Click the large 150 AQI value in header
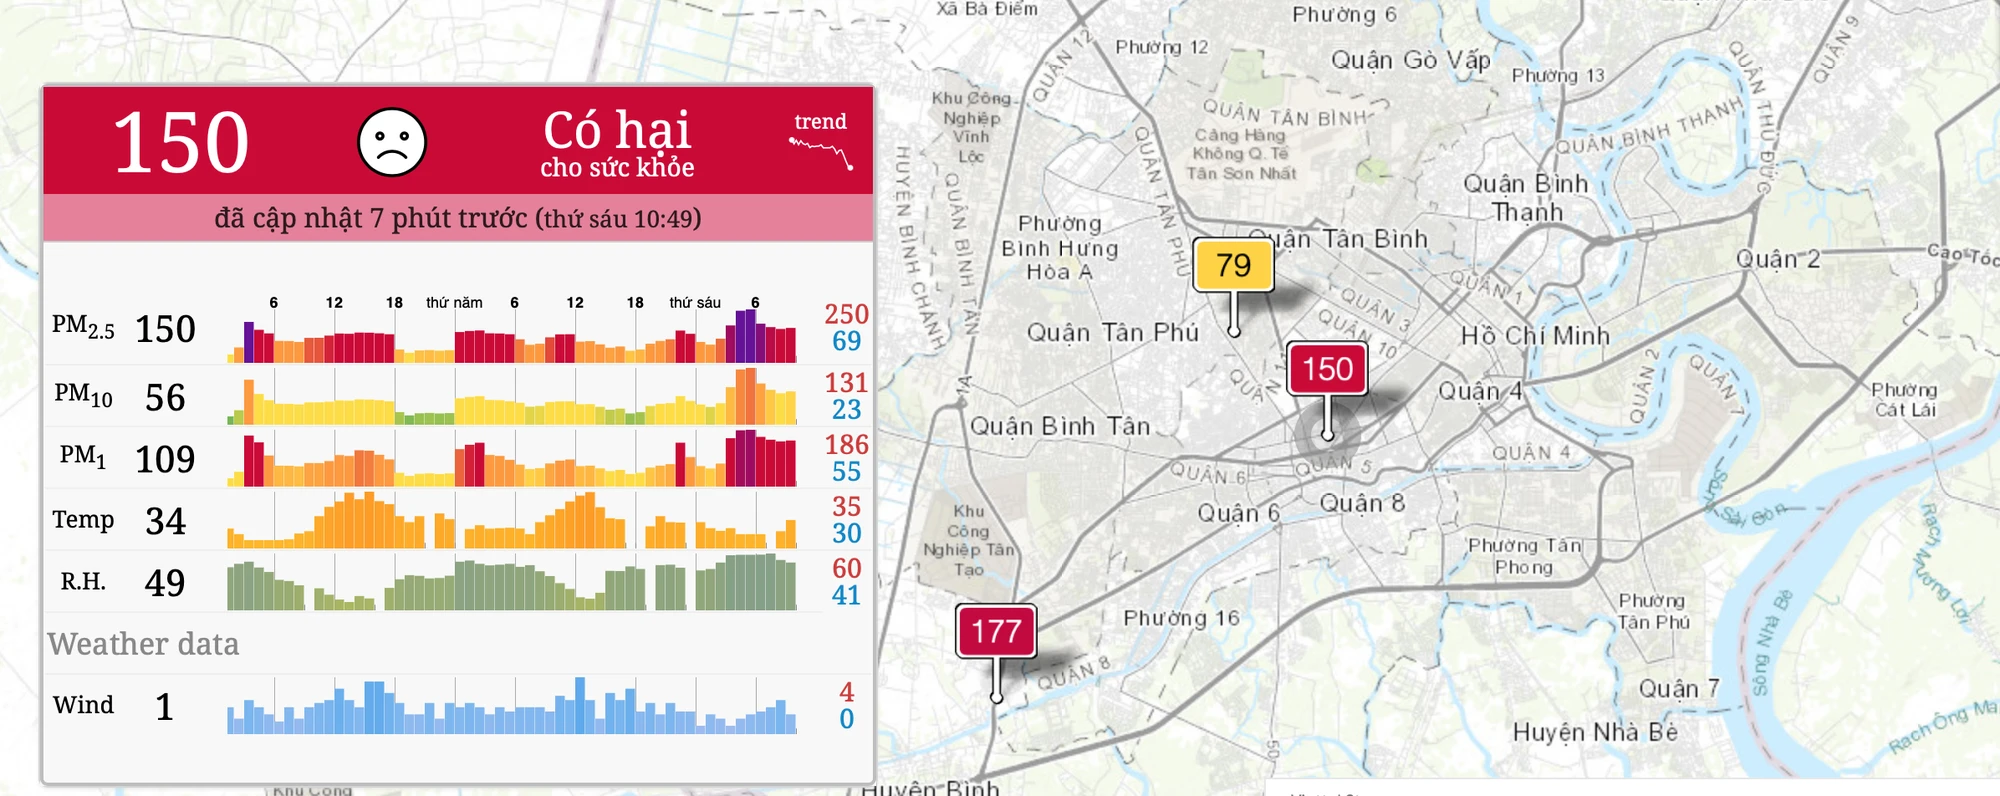The width and height of the screenshot is (2000, 796). pyautogui.click(x=181, y=142)
